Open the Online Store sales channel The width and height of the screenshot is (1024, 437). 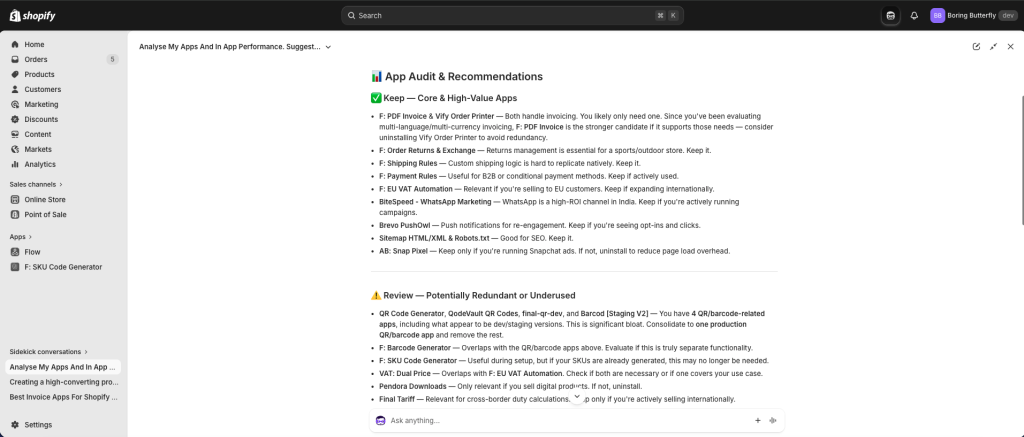(x=45, y=199)
